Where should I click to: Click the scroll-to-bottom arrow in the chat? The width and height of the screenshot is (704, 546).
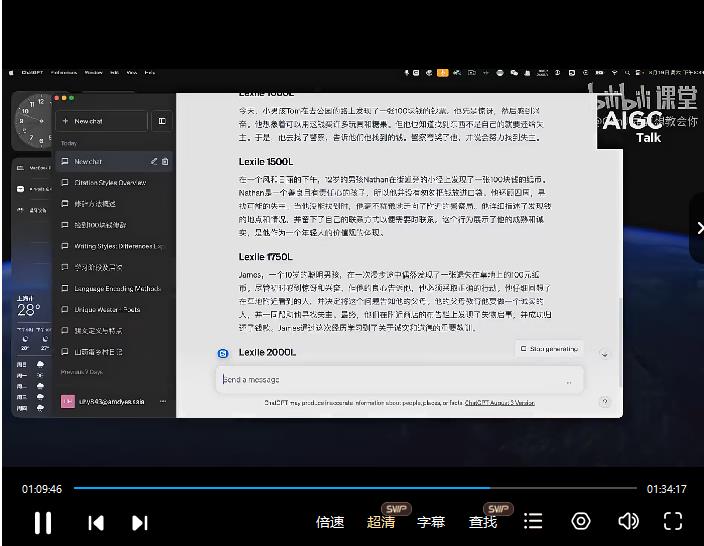pyautogui.click(x=604, y=354)
